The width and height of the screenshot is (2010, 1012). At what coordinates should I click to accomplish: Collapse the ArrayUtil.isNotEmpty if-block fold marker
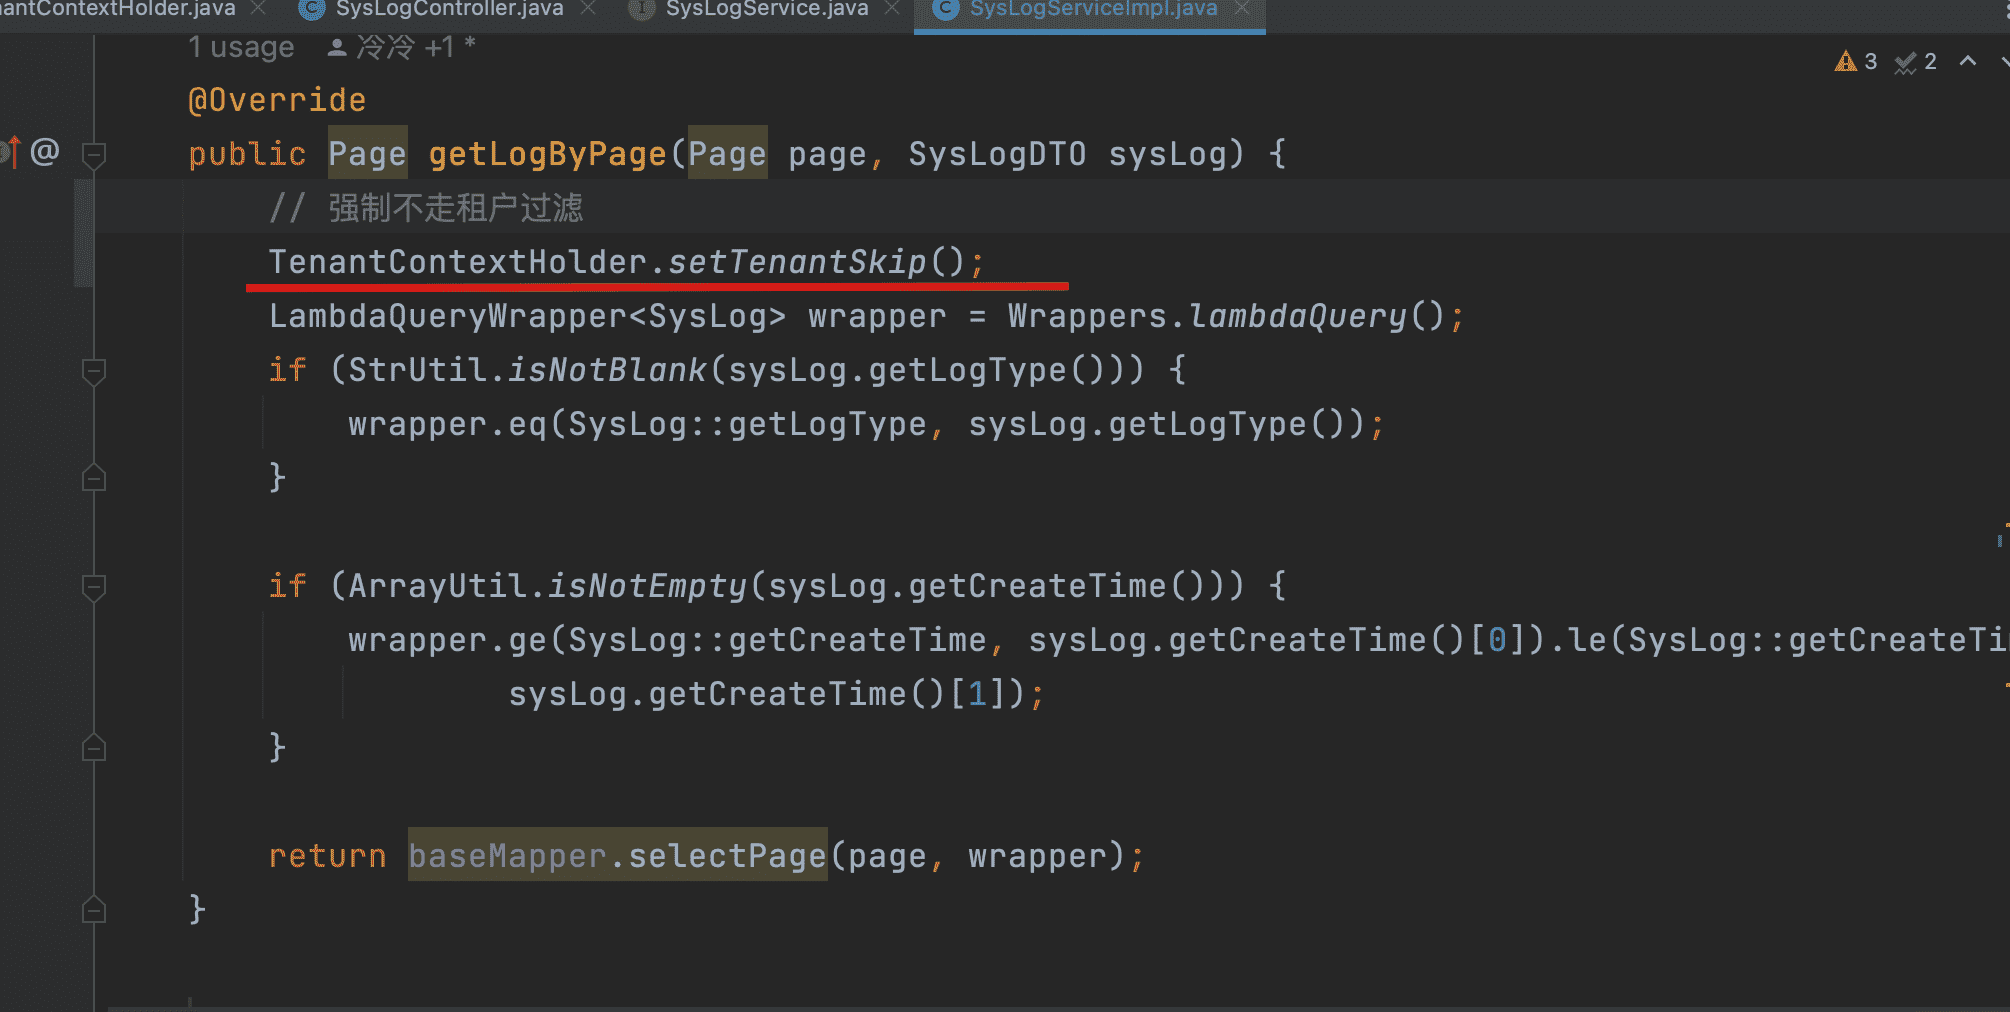pyautogui.click(x=94, y=588)
